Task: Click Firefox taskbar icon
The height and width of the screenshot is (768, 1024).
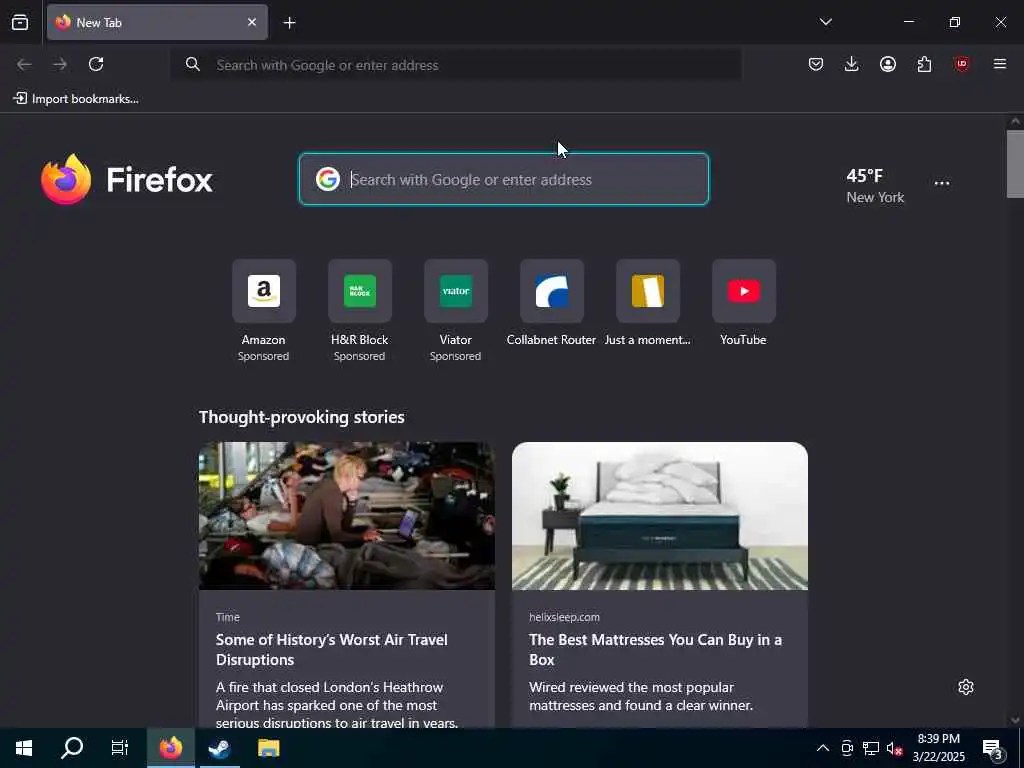Action: (x=170, y=748)
